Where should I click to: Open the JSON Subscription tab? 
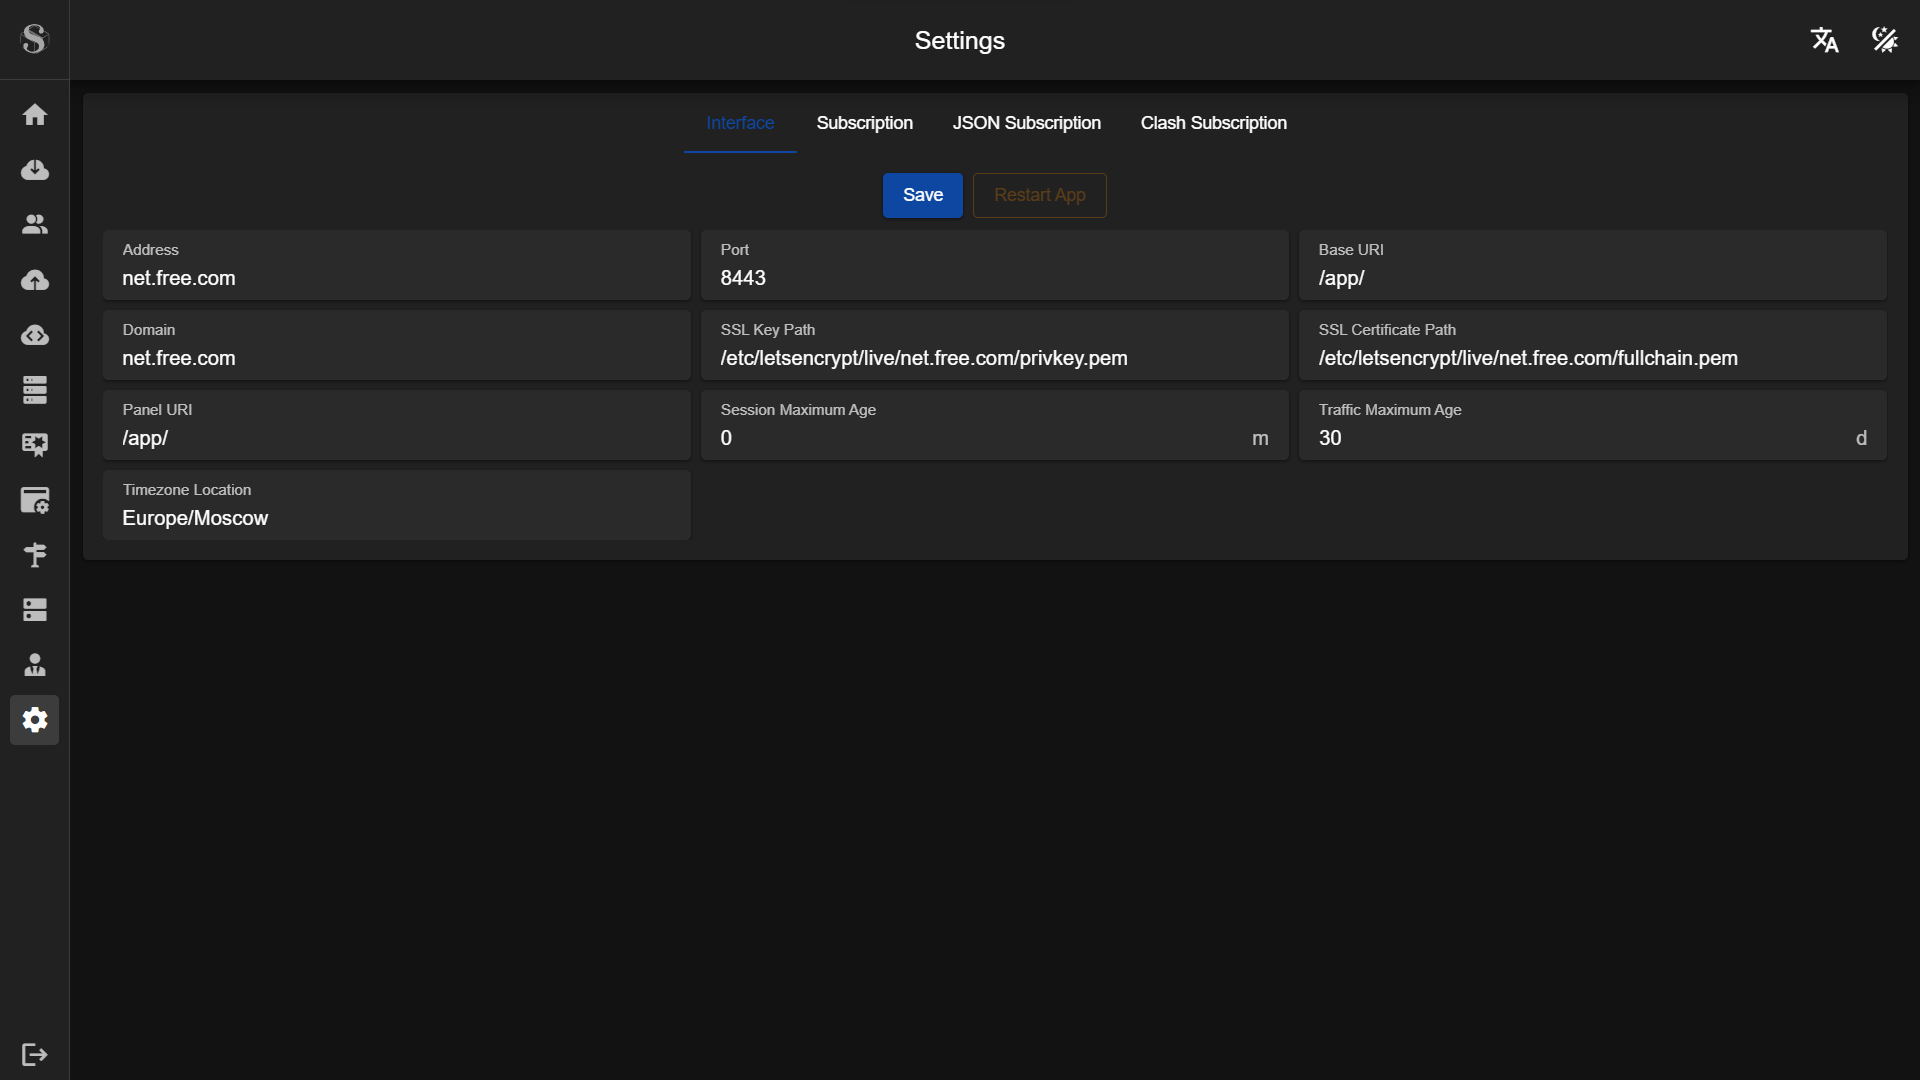click(x=1026, y=123)
